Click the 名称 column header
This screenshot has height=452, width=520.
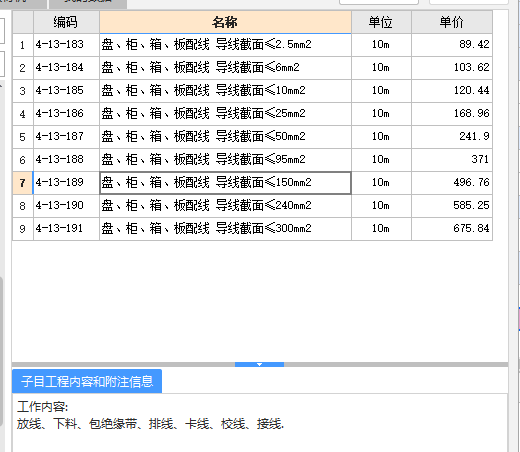(x=225, y=22)
